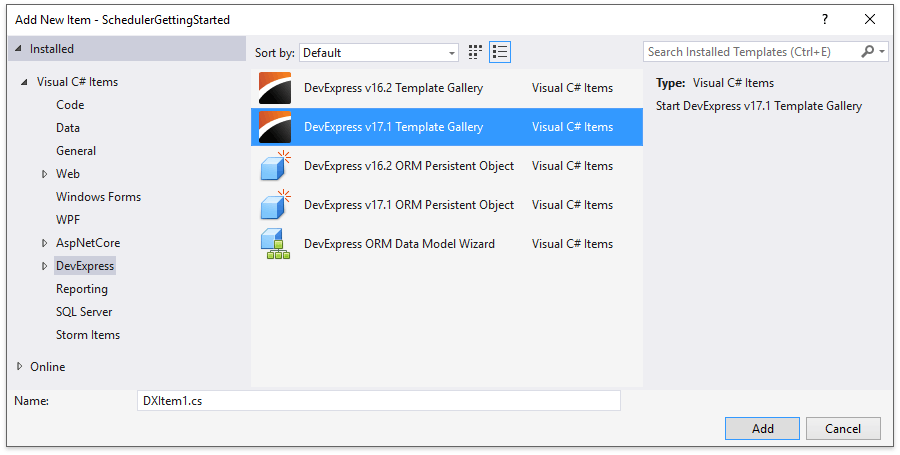Image resolution: width=900 pixels, height=455 pixels.
Task: Select DevExpress v17.1 Template Gallery text
Action: pyautogui.click(x=393, y=127)
